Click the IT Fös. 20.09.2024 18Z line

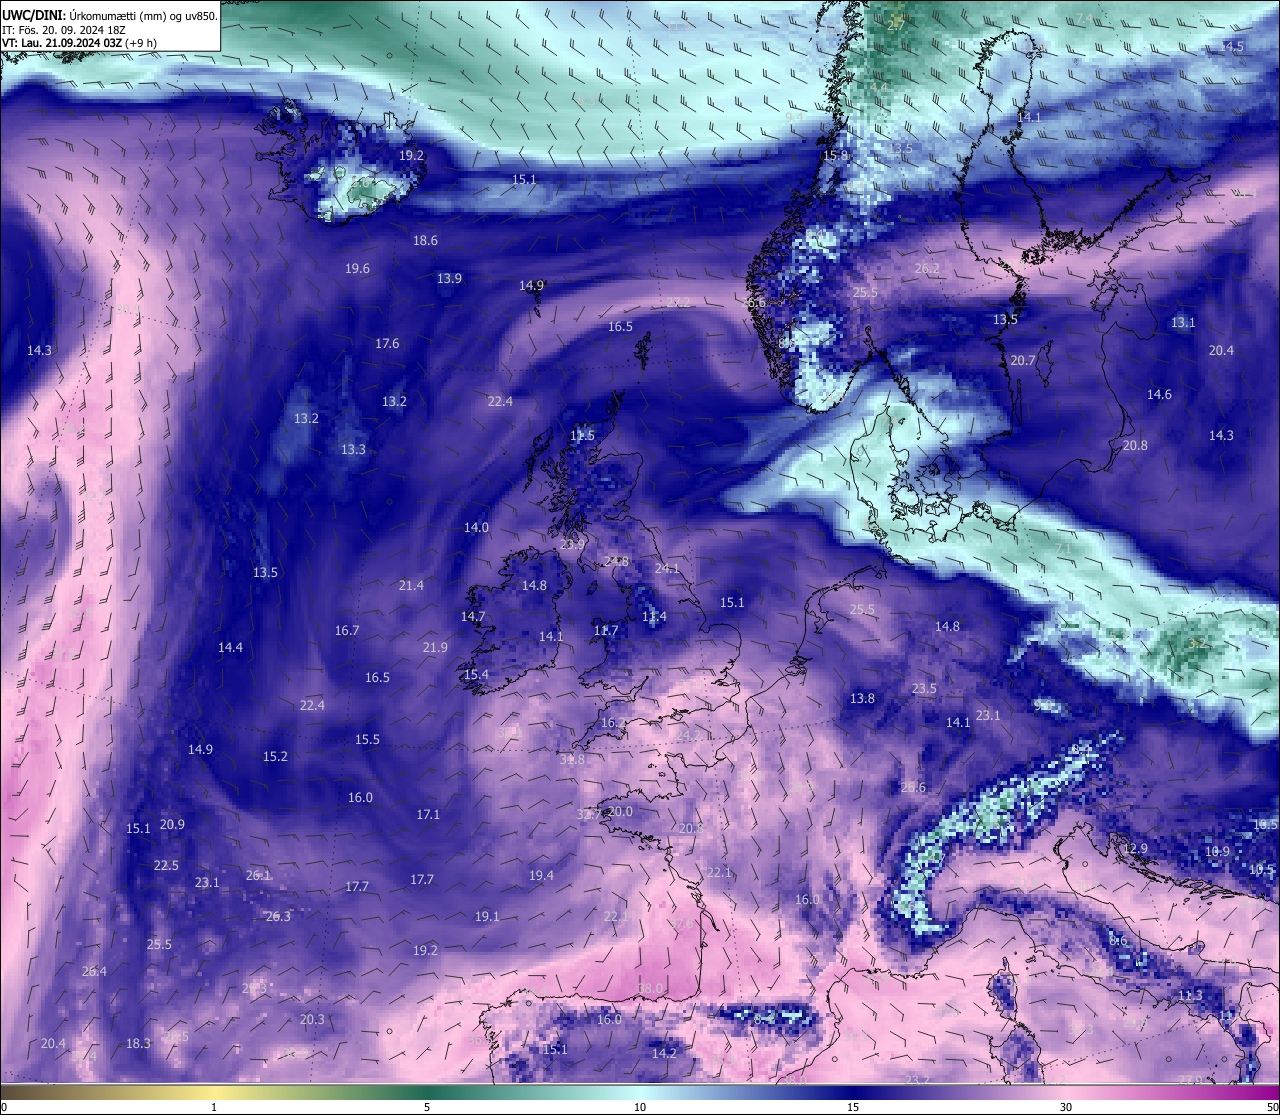[x=64, y=29]
